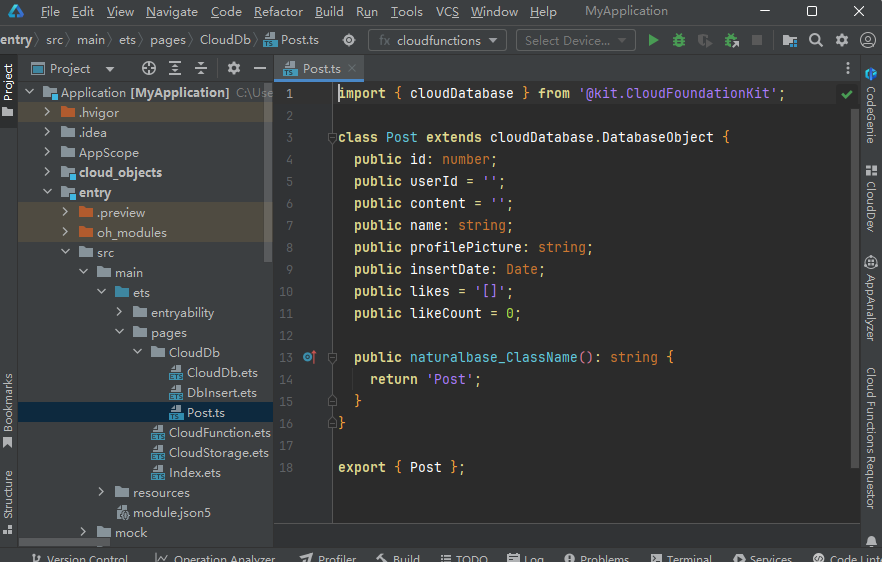Collapse the CloudDb folder node

pos(138,352)
